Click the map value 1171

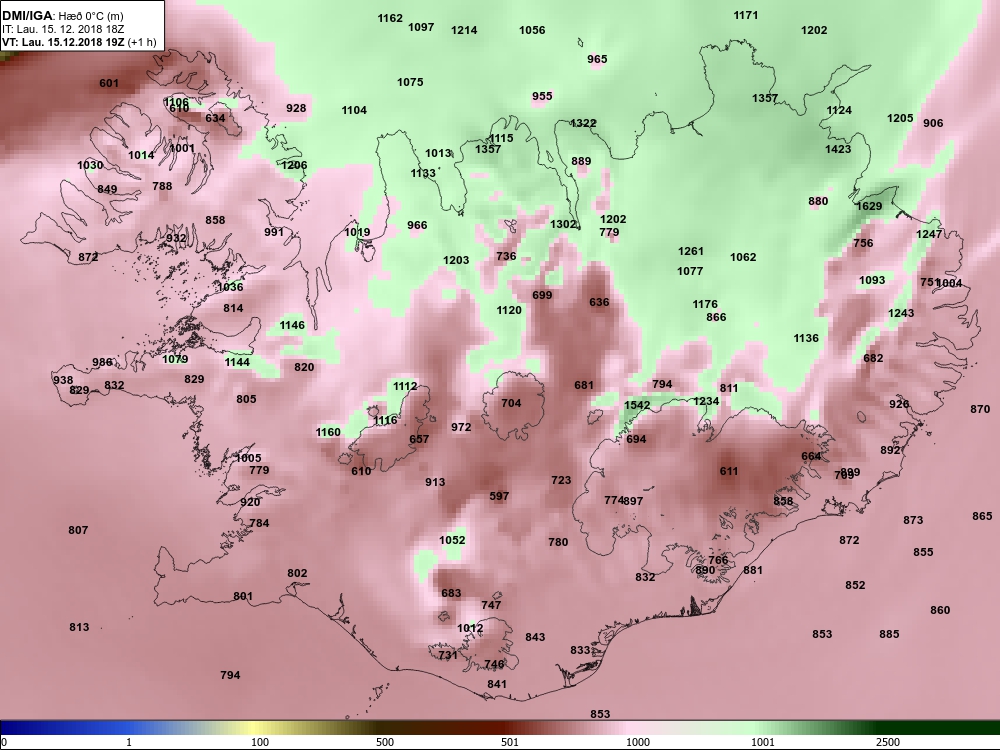(x=746, y=15)
